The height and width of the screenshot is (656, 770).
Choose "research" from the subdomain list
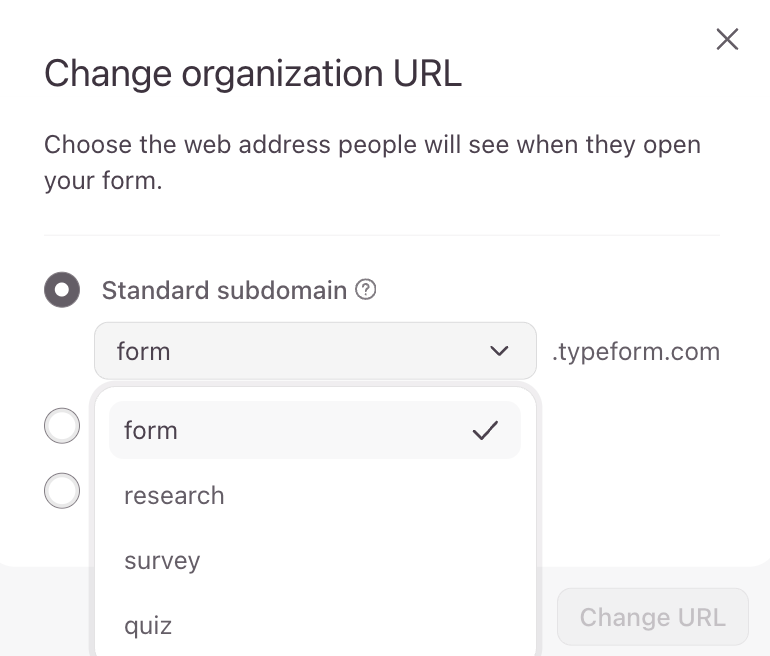point(174,496)
